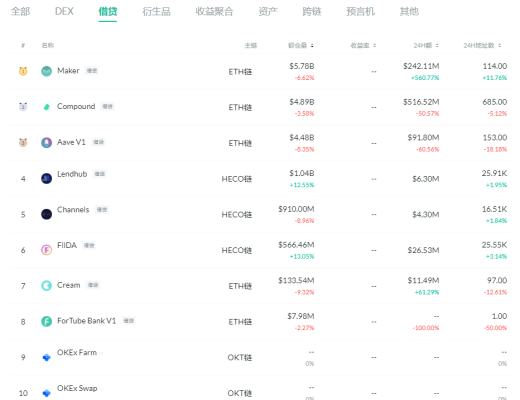
Task: Click the first-place medal icon beside Maker
Action: tap(23, 71)
